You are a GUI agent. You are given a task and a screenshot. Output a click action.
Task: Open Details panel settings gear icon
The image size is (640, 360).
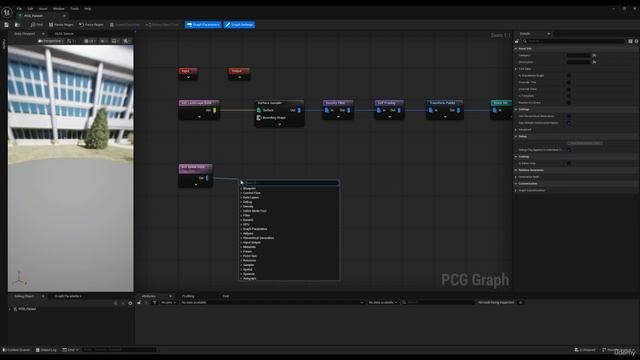636,41
